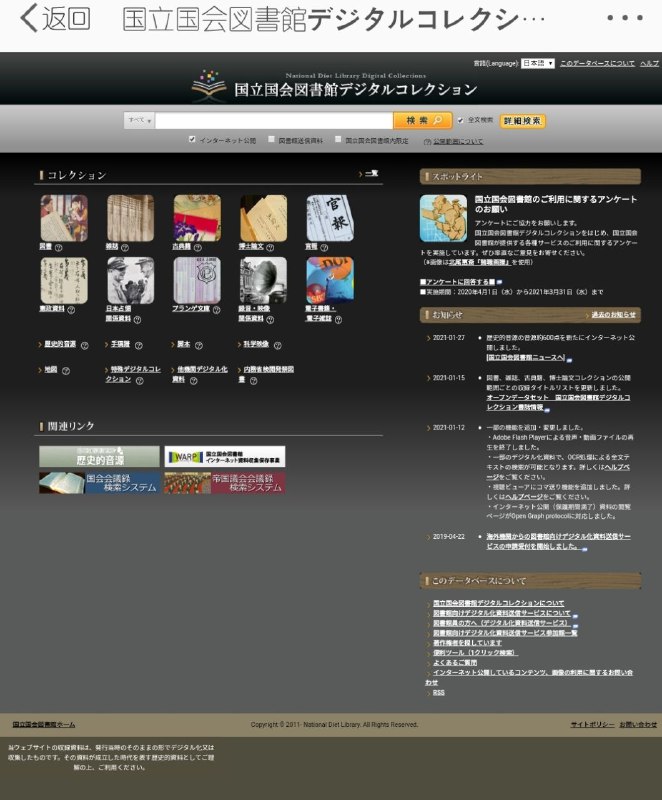Open the アンケートに回答する link
This screenshot has height=800, width=662.
(457, 282)
